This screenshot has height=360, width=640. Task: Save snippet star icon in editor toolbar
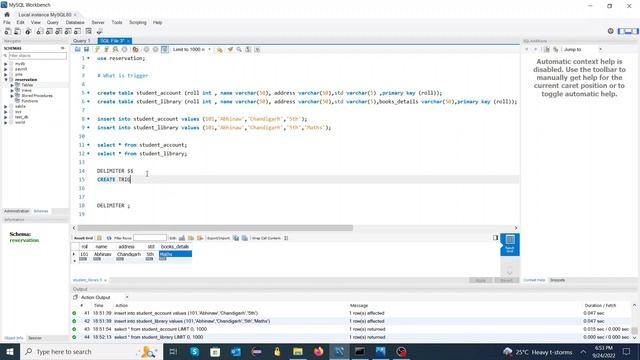click(x=220, y=49)
